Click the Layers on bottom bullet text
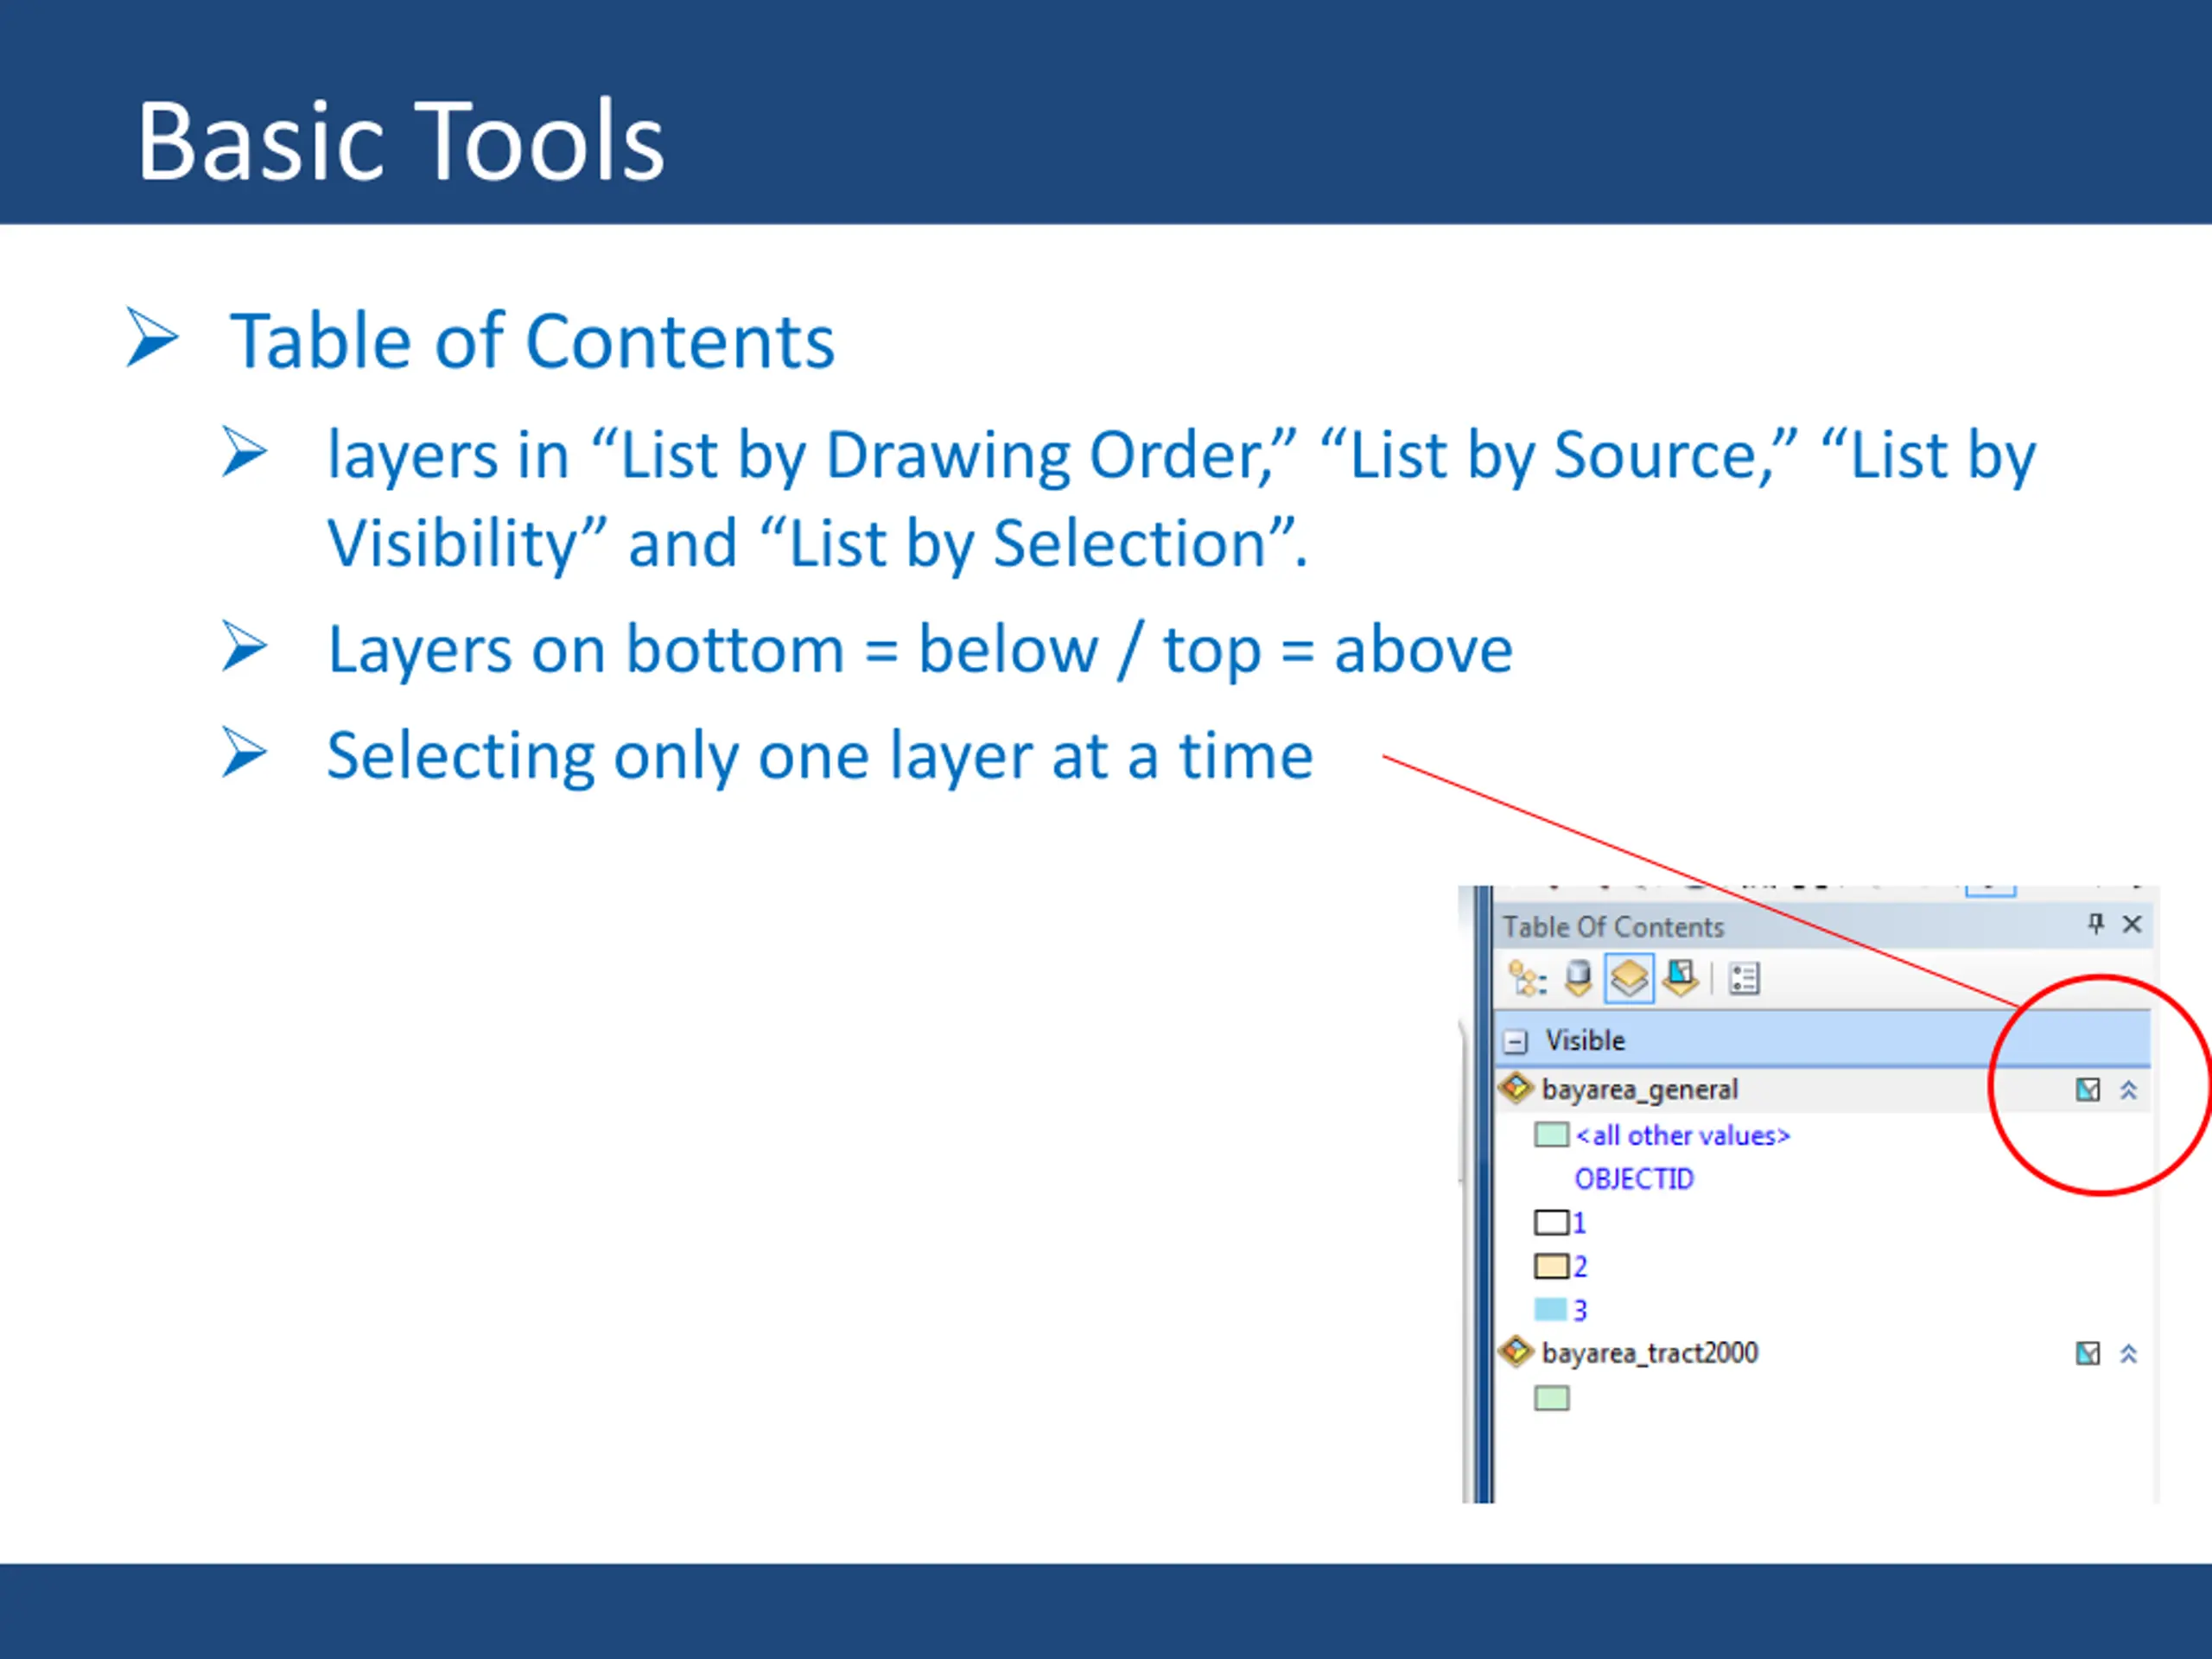The width and height of the screenshot is (2212, 1659). (920, 650)
